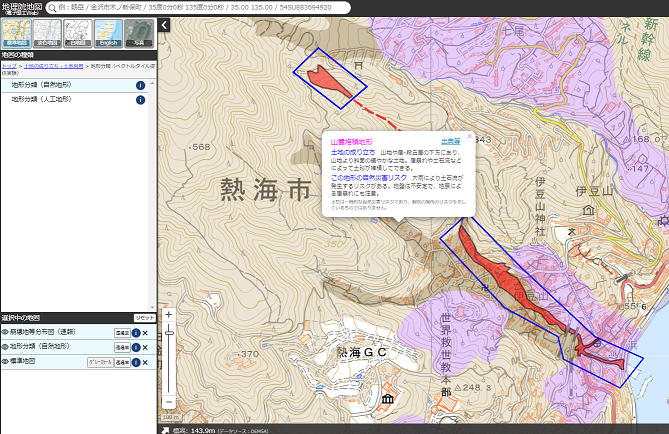Zoom in with the plus button
Viewport: 669px width, 434px height.
click(169, 314)
